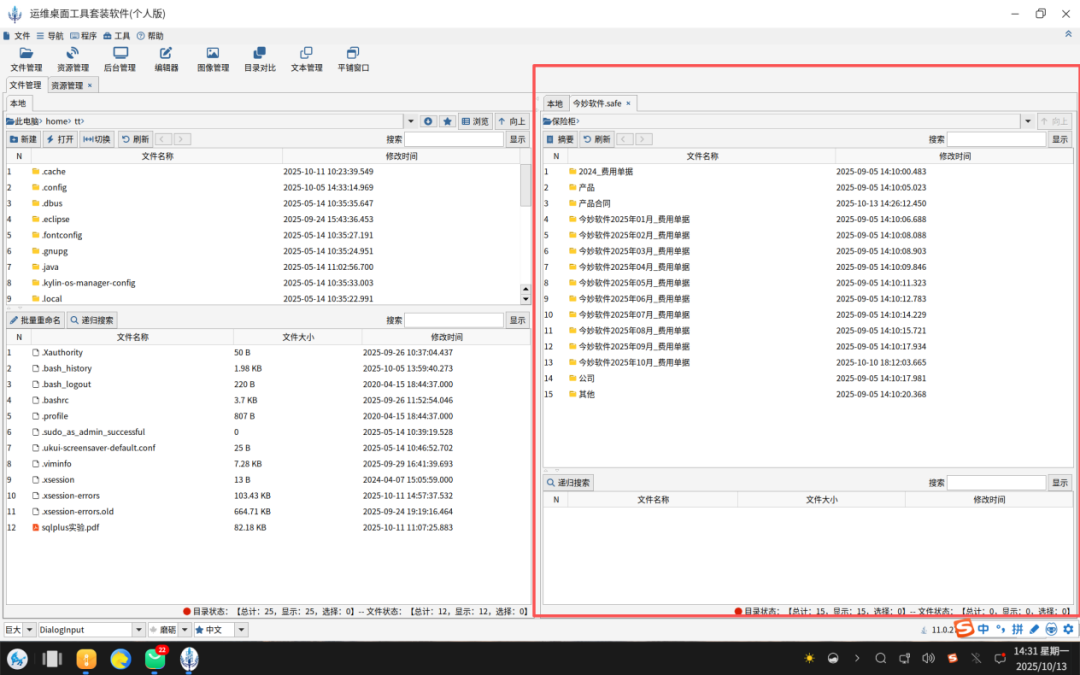Switch to the 资源管理 tab
Image resolution: width=1080 pixels, height=675 pixels.
(x=67, y=85)
